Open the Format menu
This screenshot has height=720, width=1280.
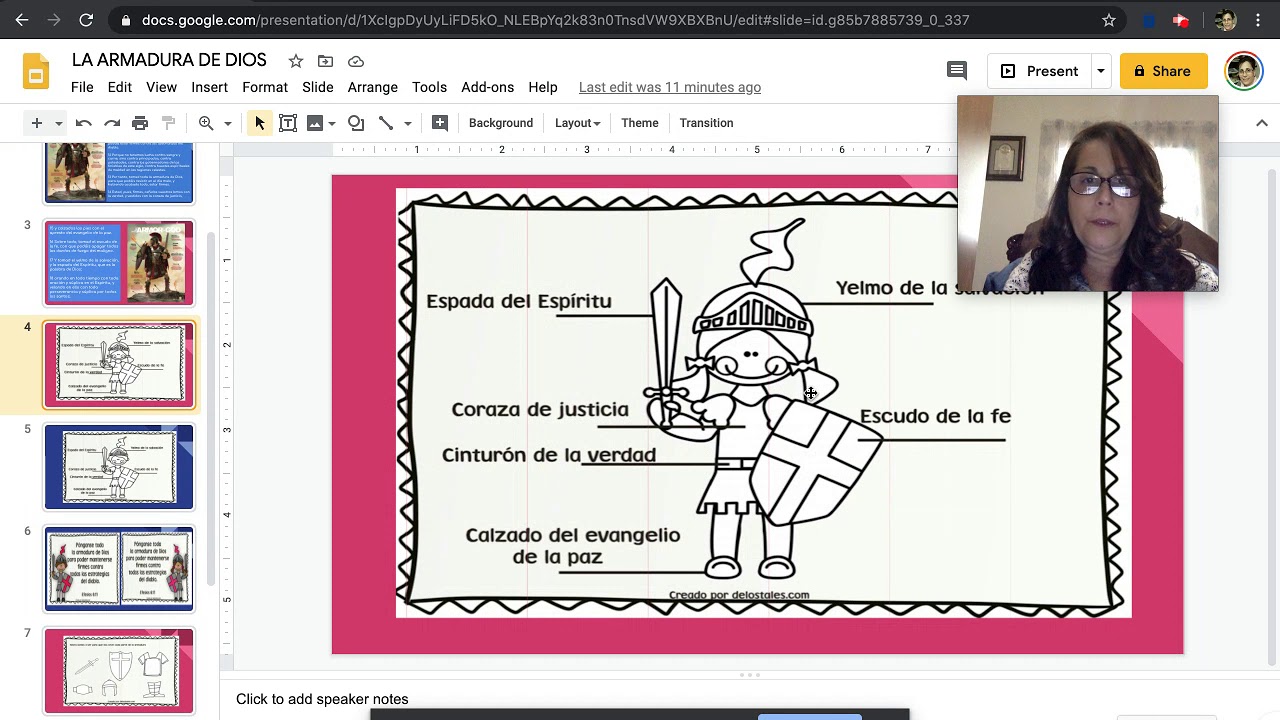tap(265, 87)
